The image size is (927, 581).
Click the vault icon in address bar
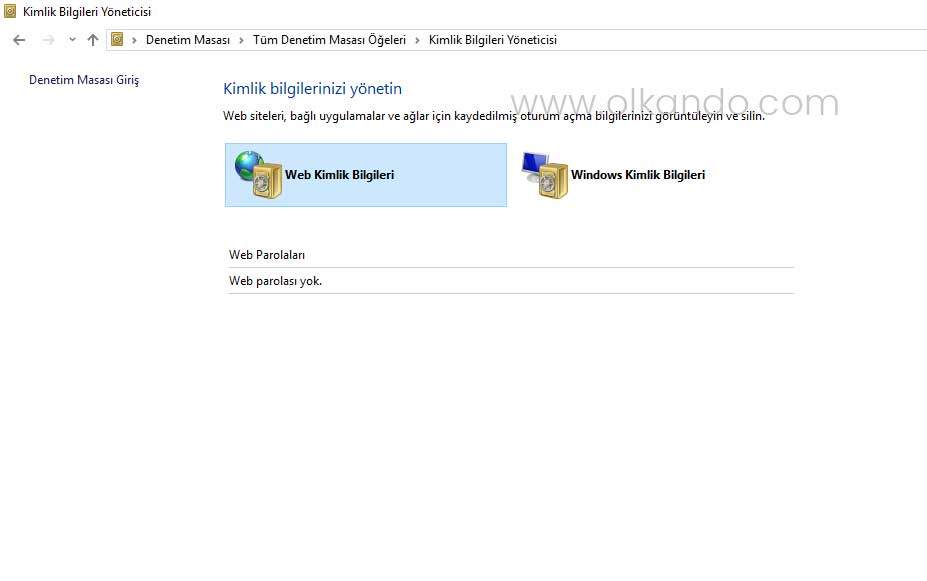point(117,40)
